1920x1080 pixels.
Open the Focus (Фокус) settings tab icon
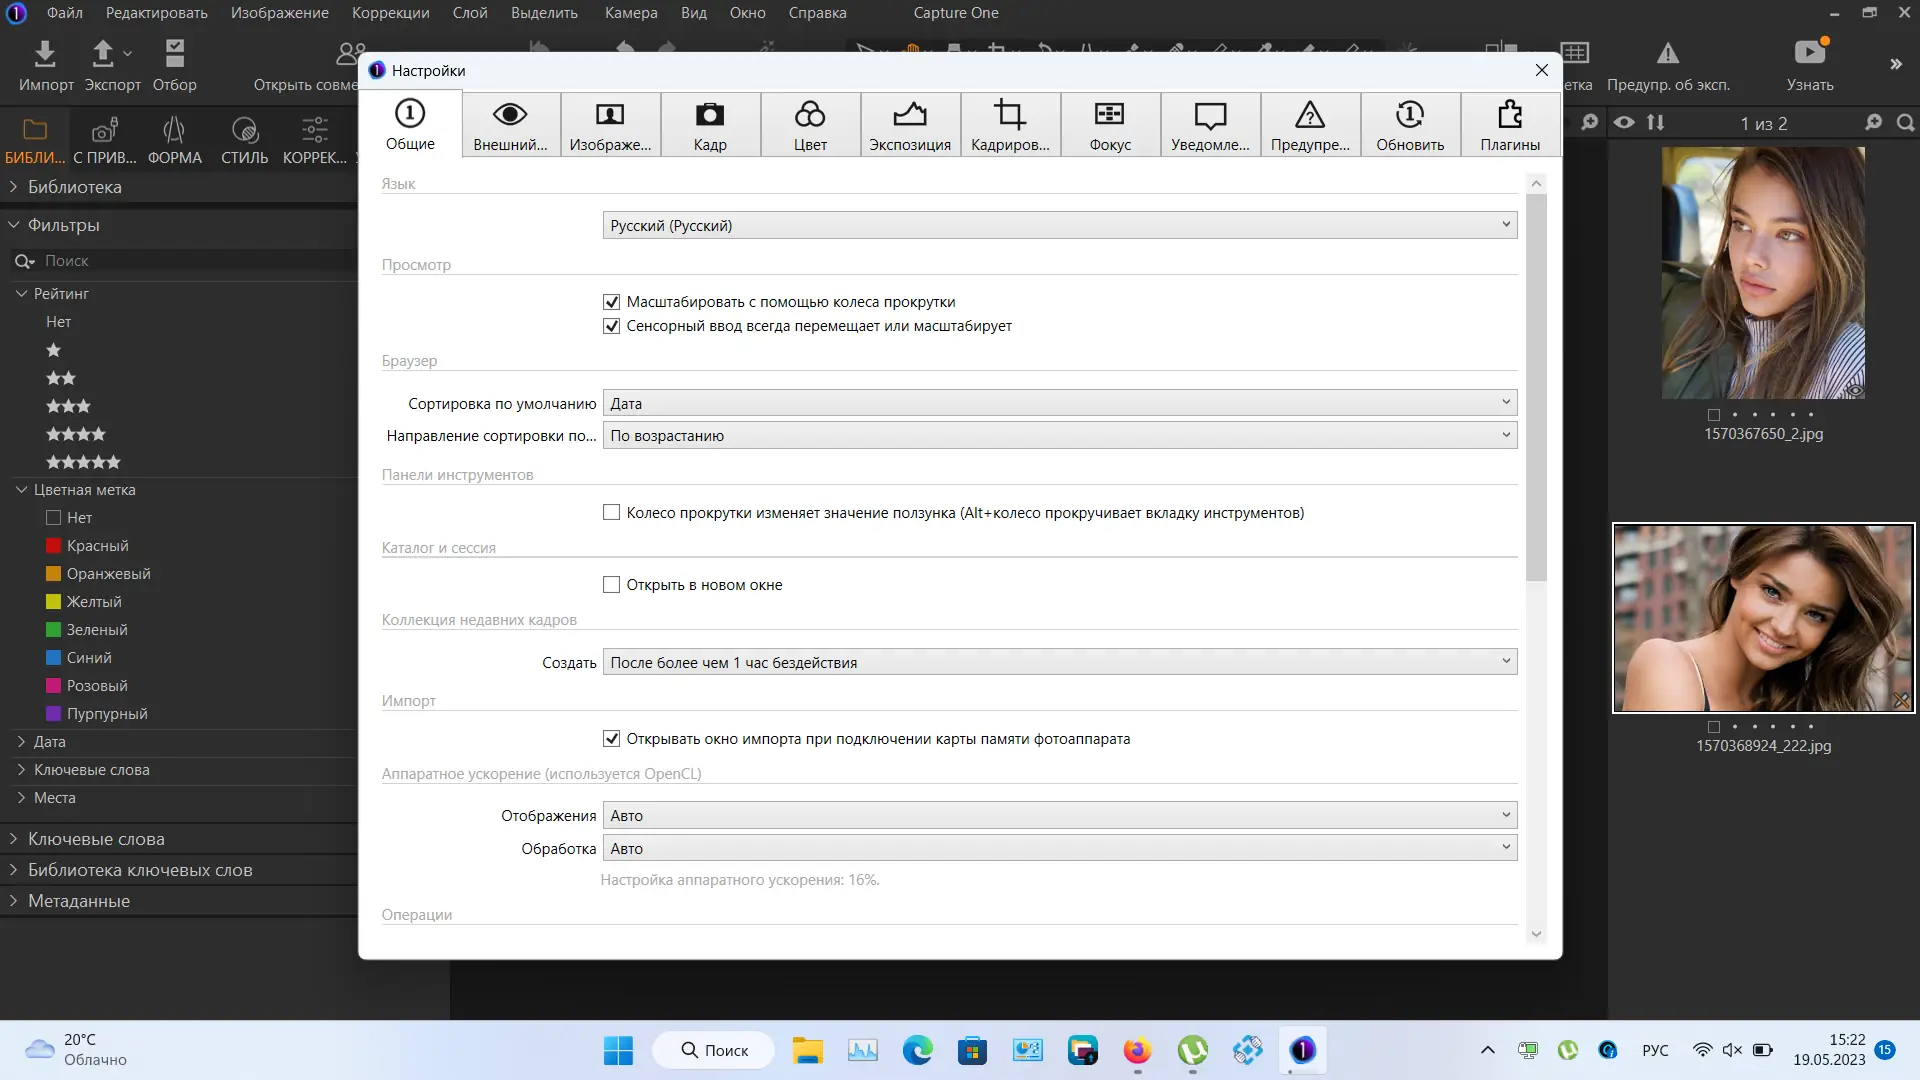[x=1110, y=115]
